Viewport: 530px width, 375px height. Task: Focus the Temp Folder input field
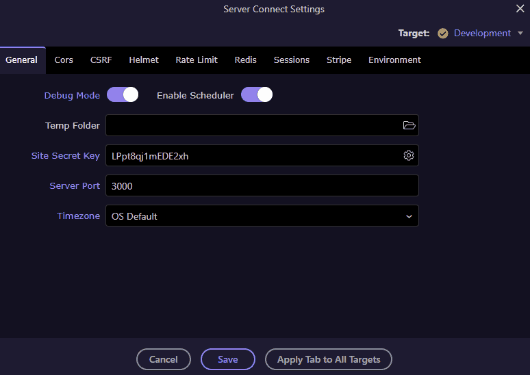point(262,125)
